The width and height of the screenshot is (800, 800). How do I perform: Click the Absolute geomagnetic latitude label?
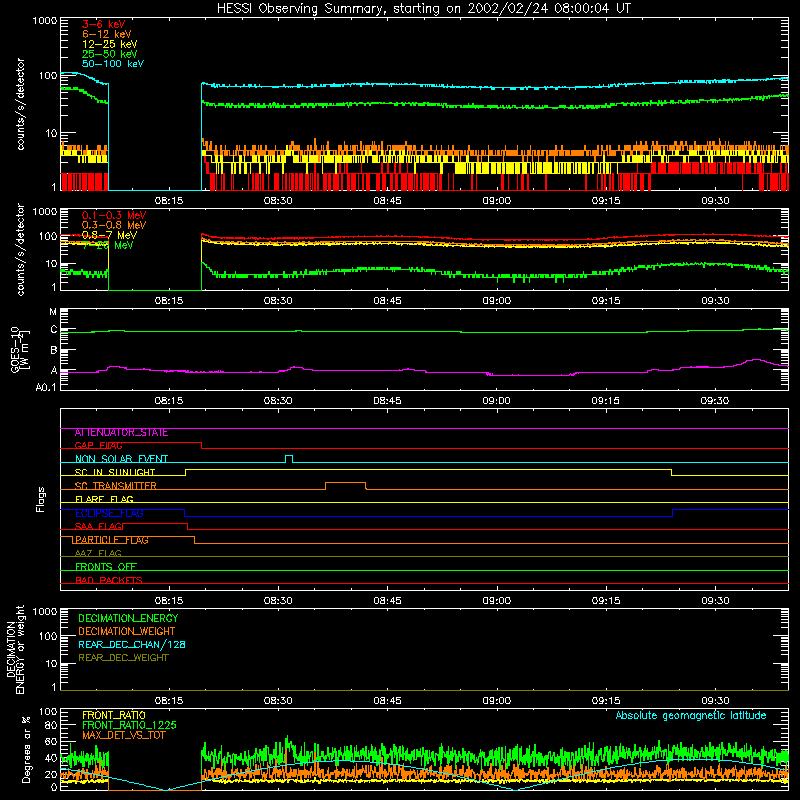click(691, 716)
